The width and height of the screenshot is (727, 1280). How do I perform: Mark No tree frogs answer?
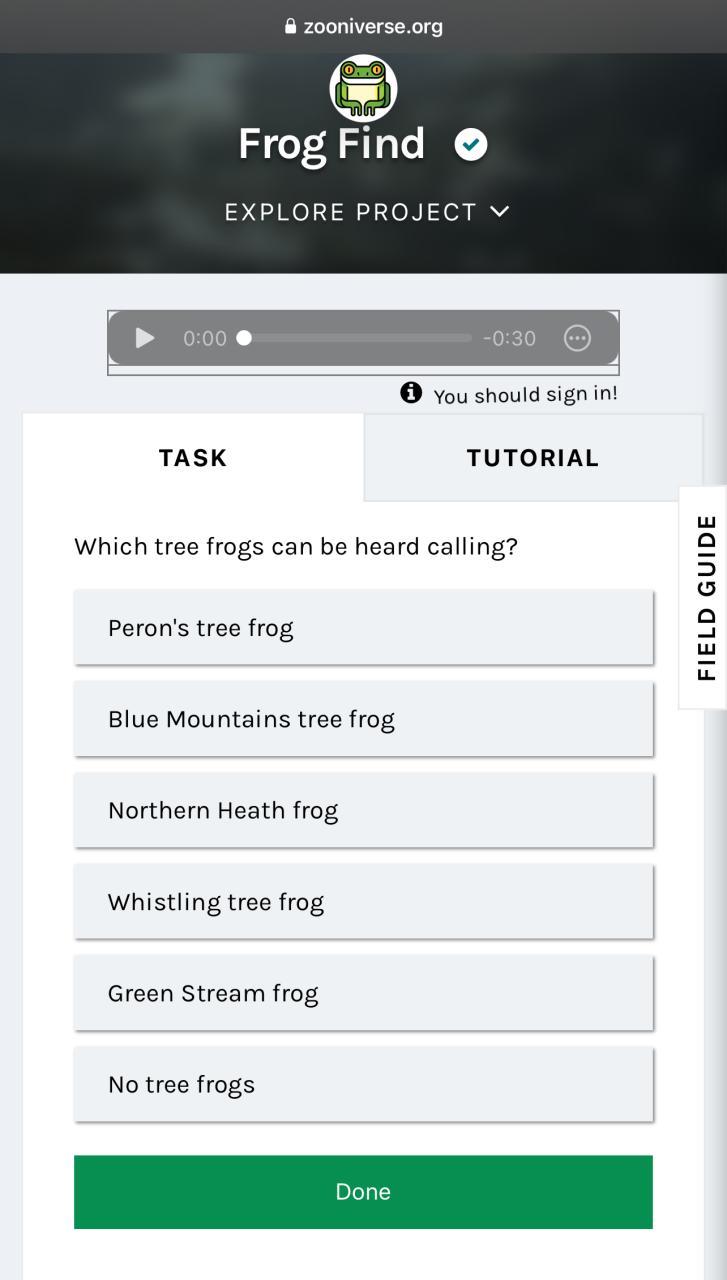point(363,1084)
